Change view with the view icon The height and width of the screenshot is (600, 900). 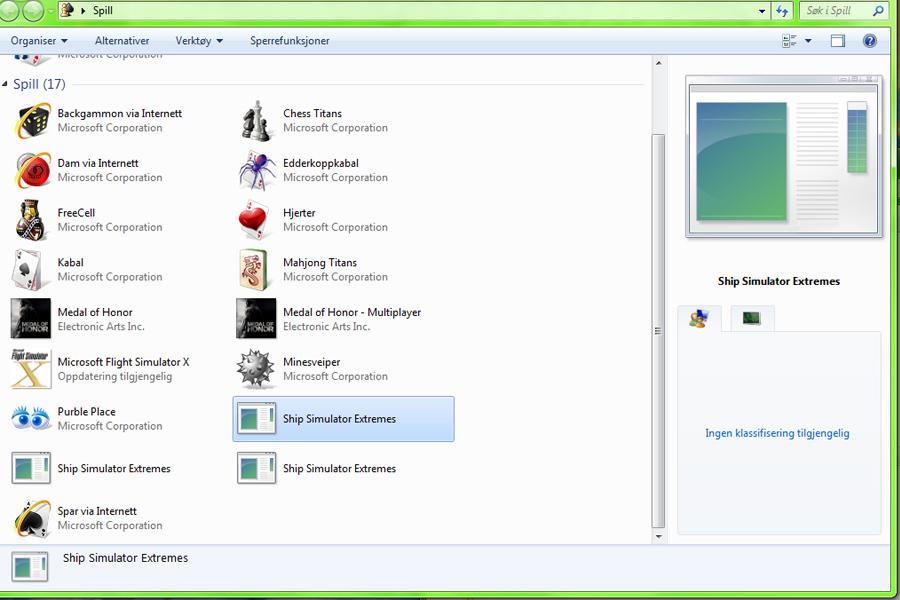[789, 41]
